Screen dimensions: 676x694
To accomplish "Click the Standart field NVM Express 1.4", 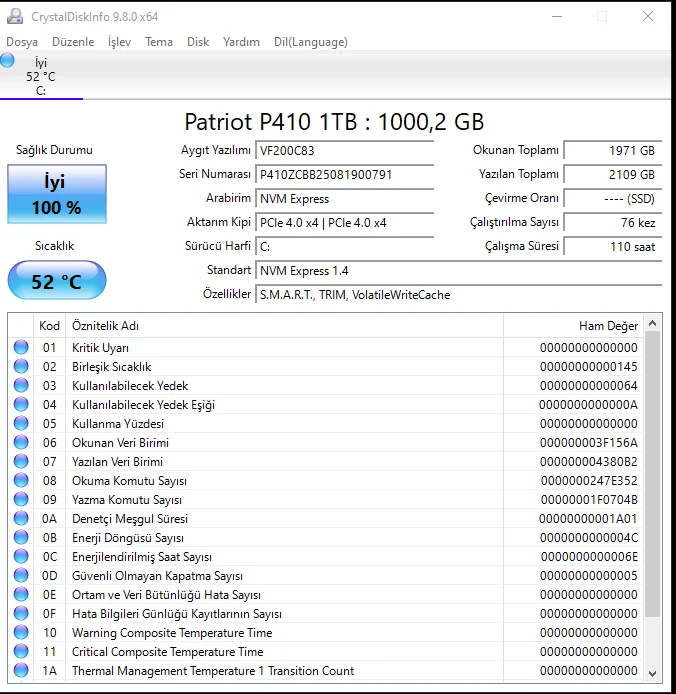I will coord(459,270).
